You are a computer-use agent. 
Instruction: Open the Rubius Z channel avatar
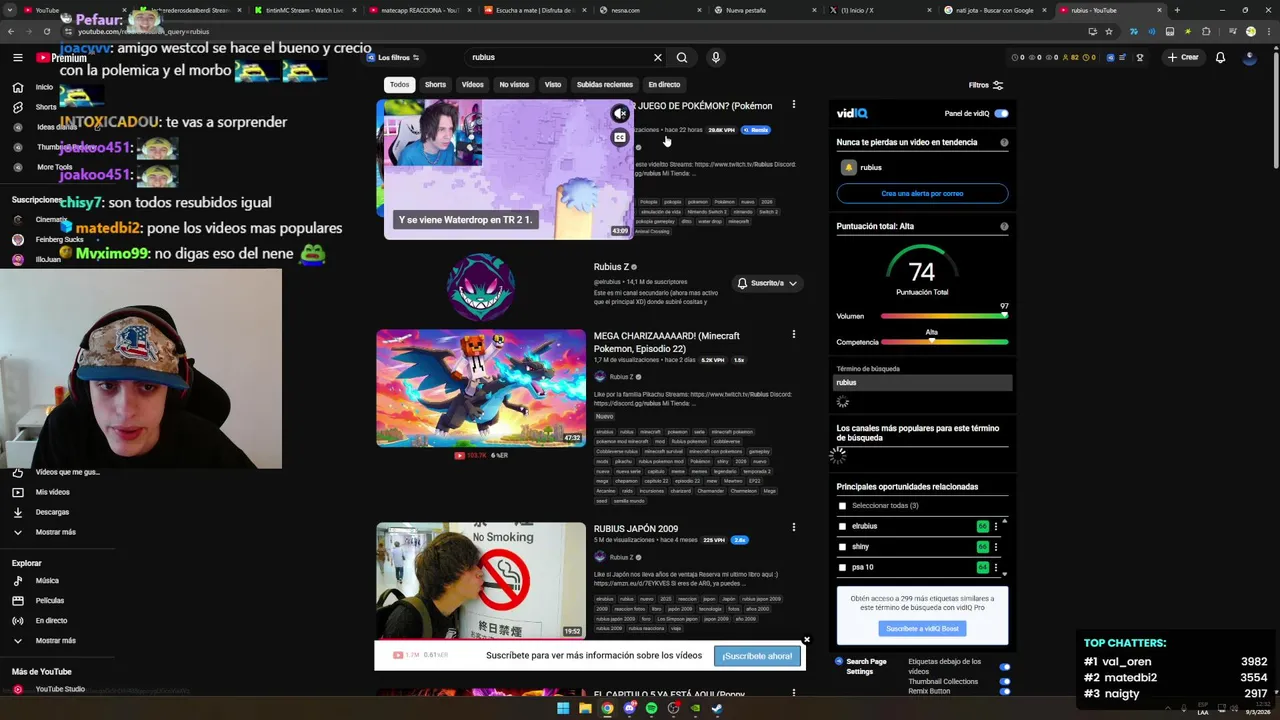coord(481,287)
